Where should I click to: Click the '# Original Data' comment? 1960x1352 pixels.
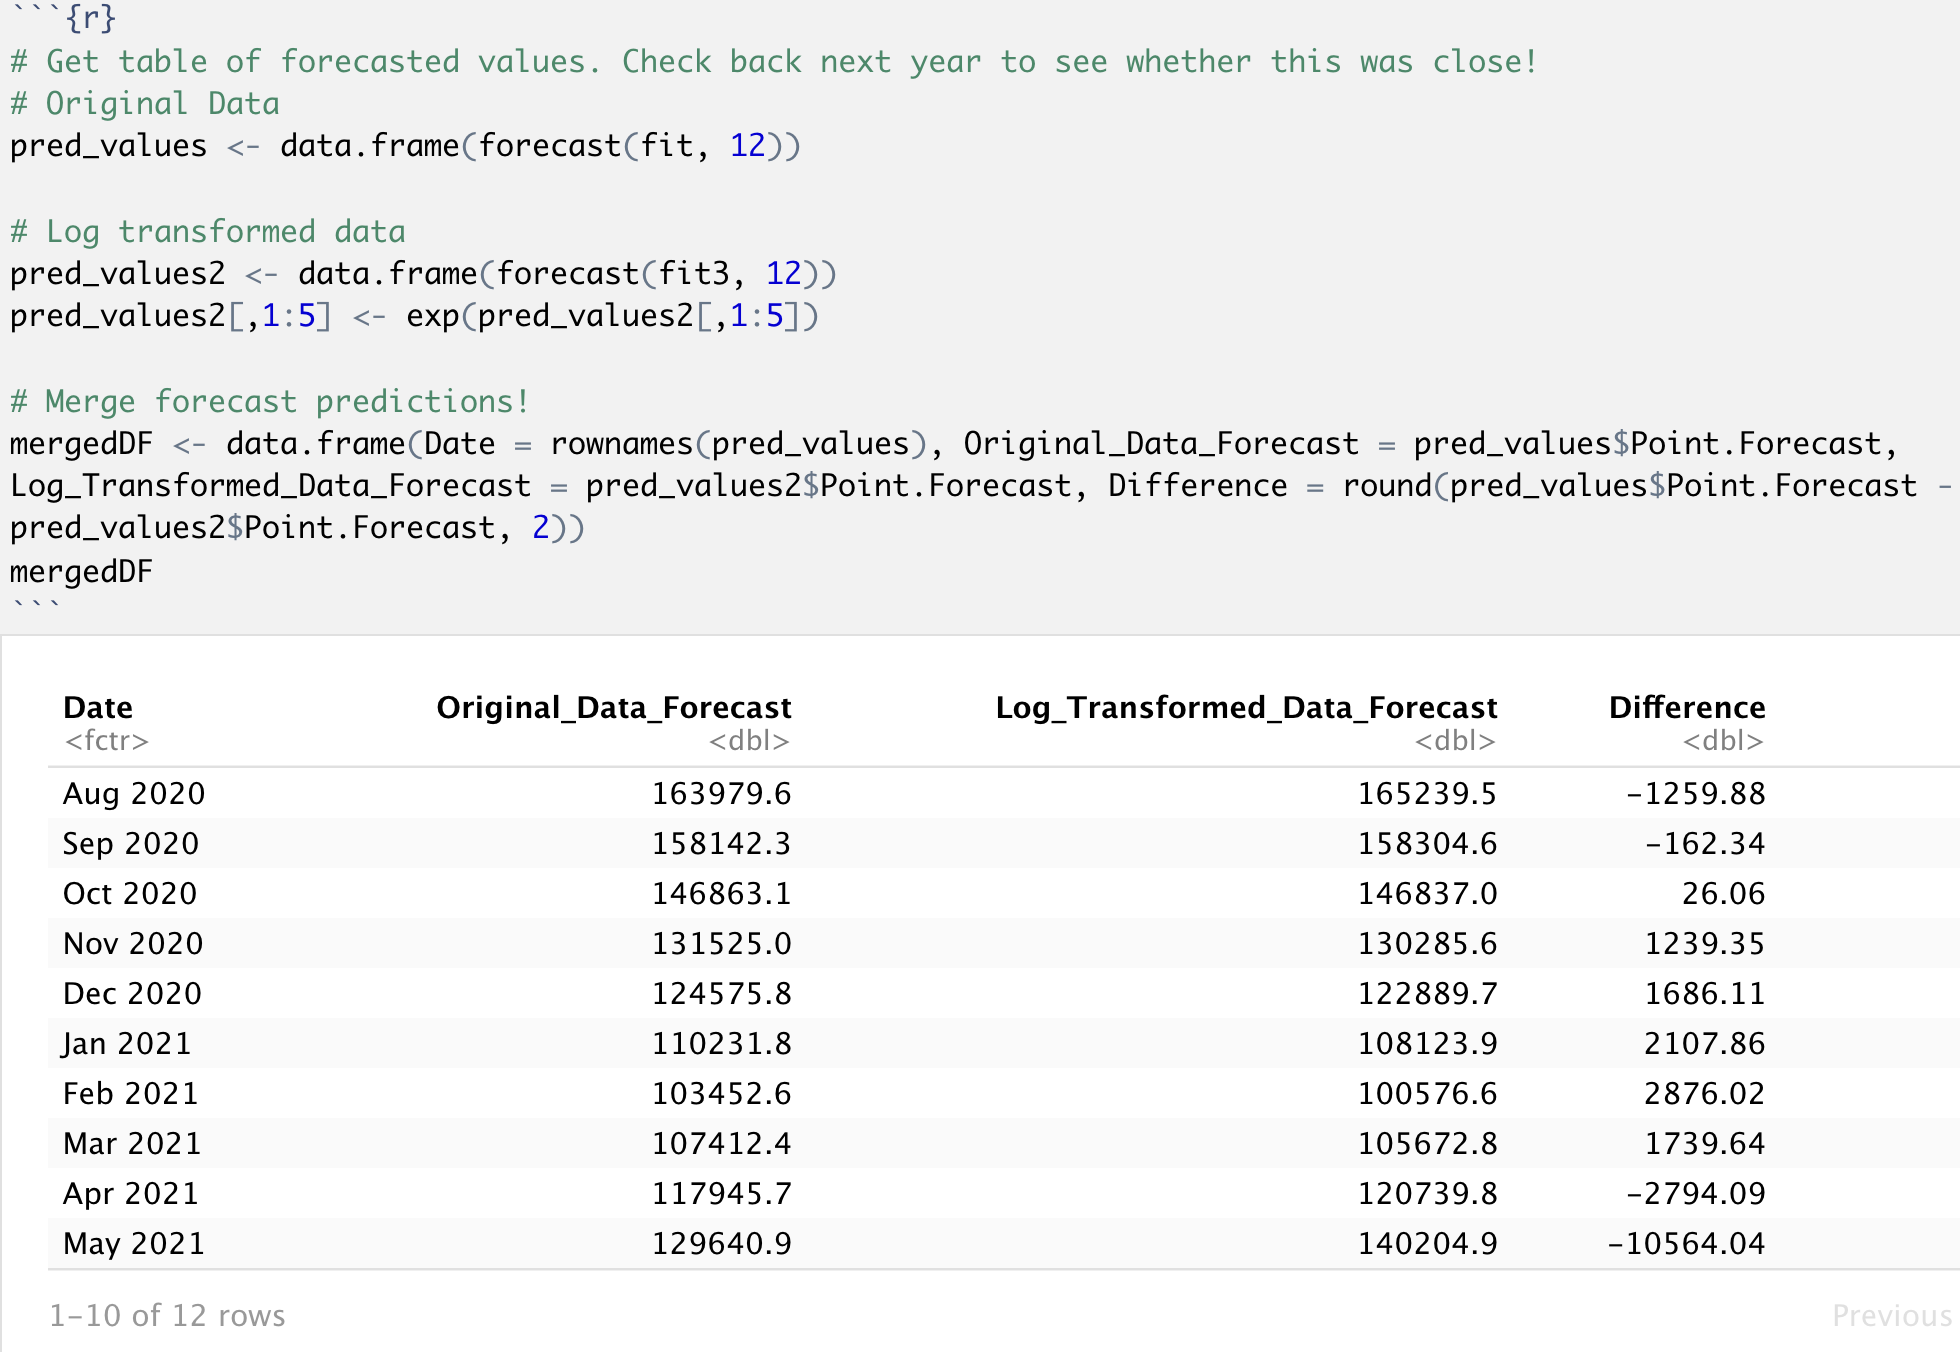click(x=145, y=103)
